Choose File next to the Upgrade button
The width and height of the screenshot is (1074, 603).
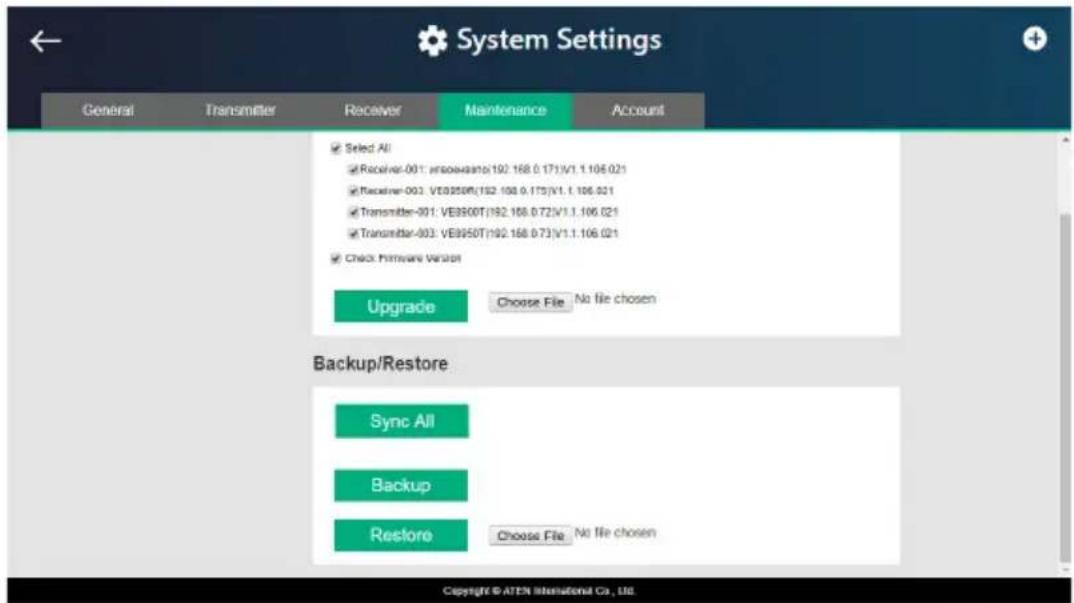530,302
